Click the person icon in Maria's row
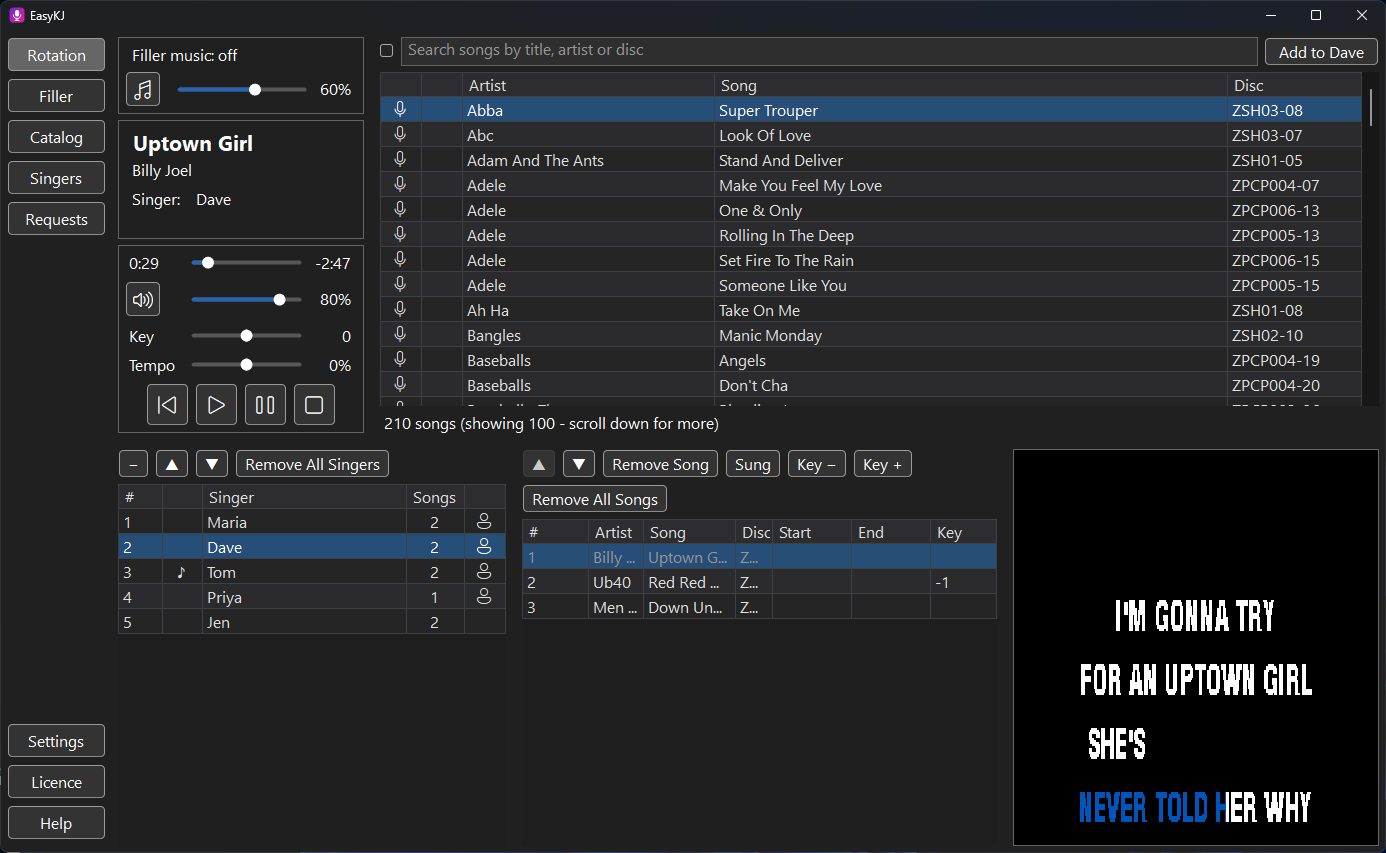1386x853 pixels. coord(484,522)
